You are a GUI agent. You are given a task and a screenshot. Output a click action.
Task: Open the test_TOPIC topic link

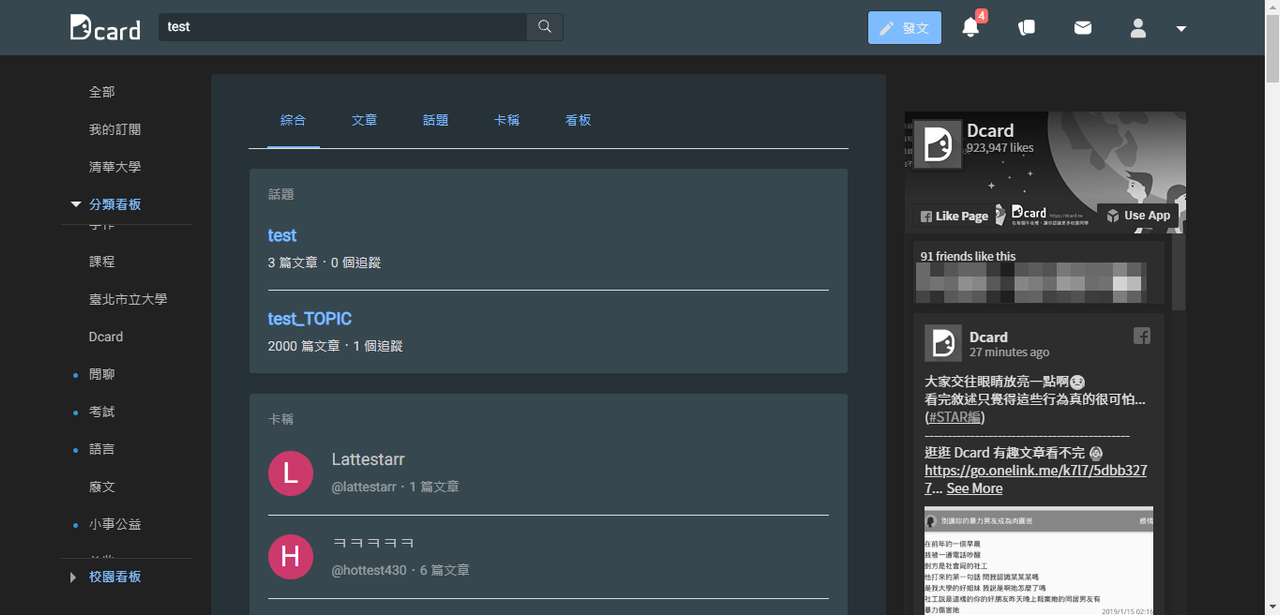pos(310,319)
